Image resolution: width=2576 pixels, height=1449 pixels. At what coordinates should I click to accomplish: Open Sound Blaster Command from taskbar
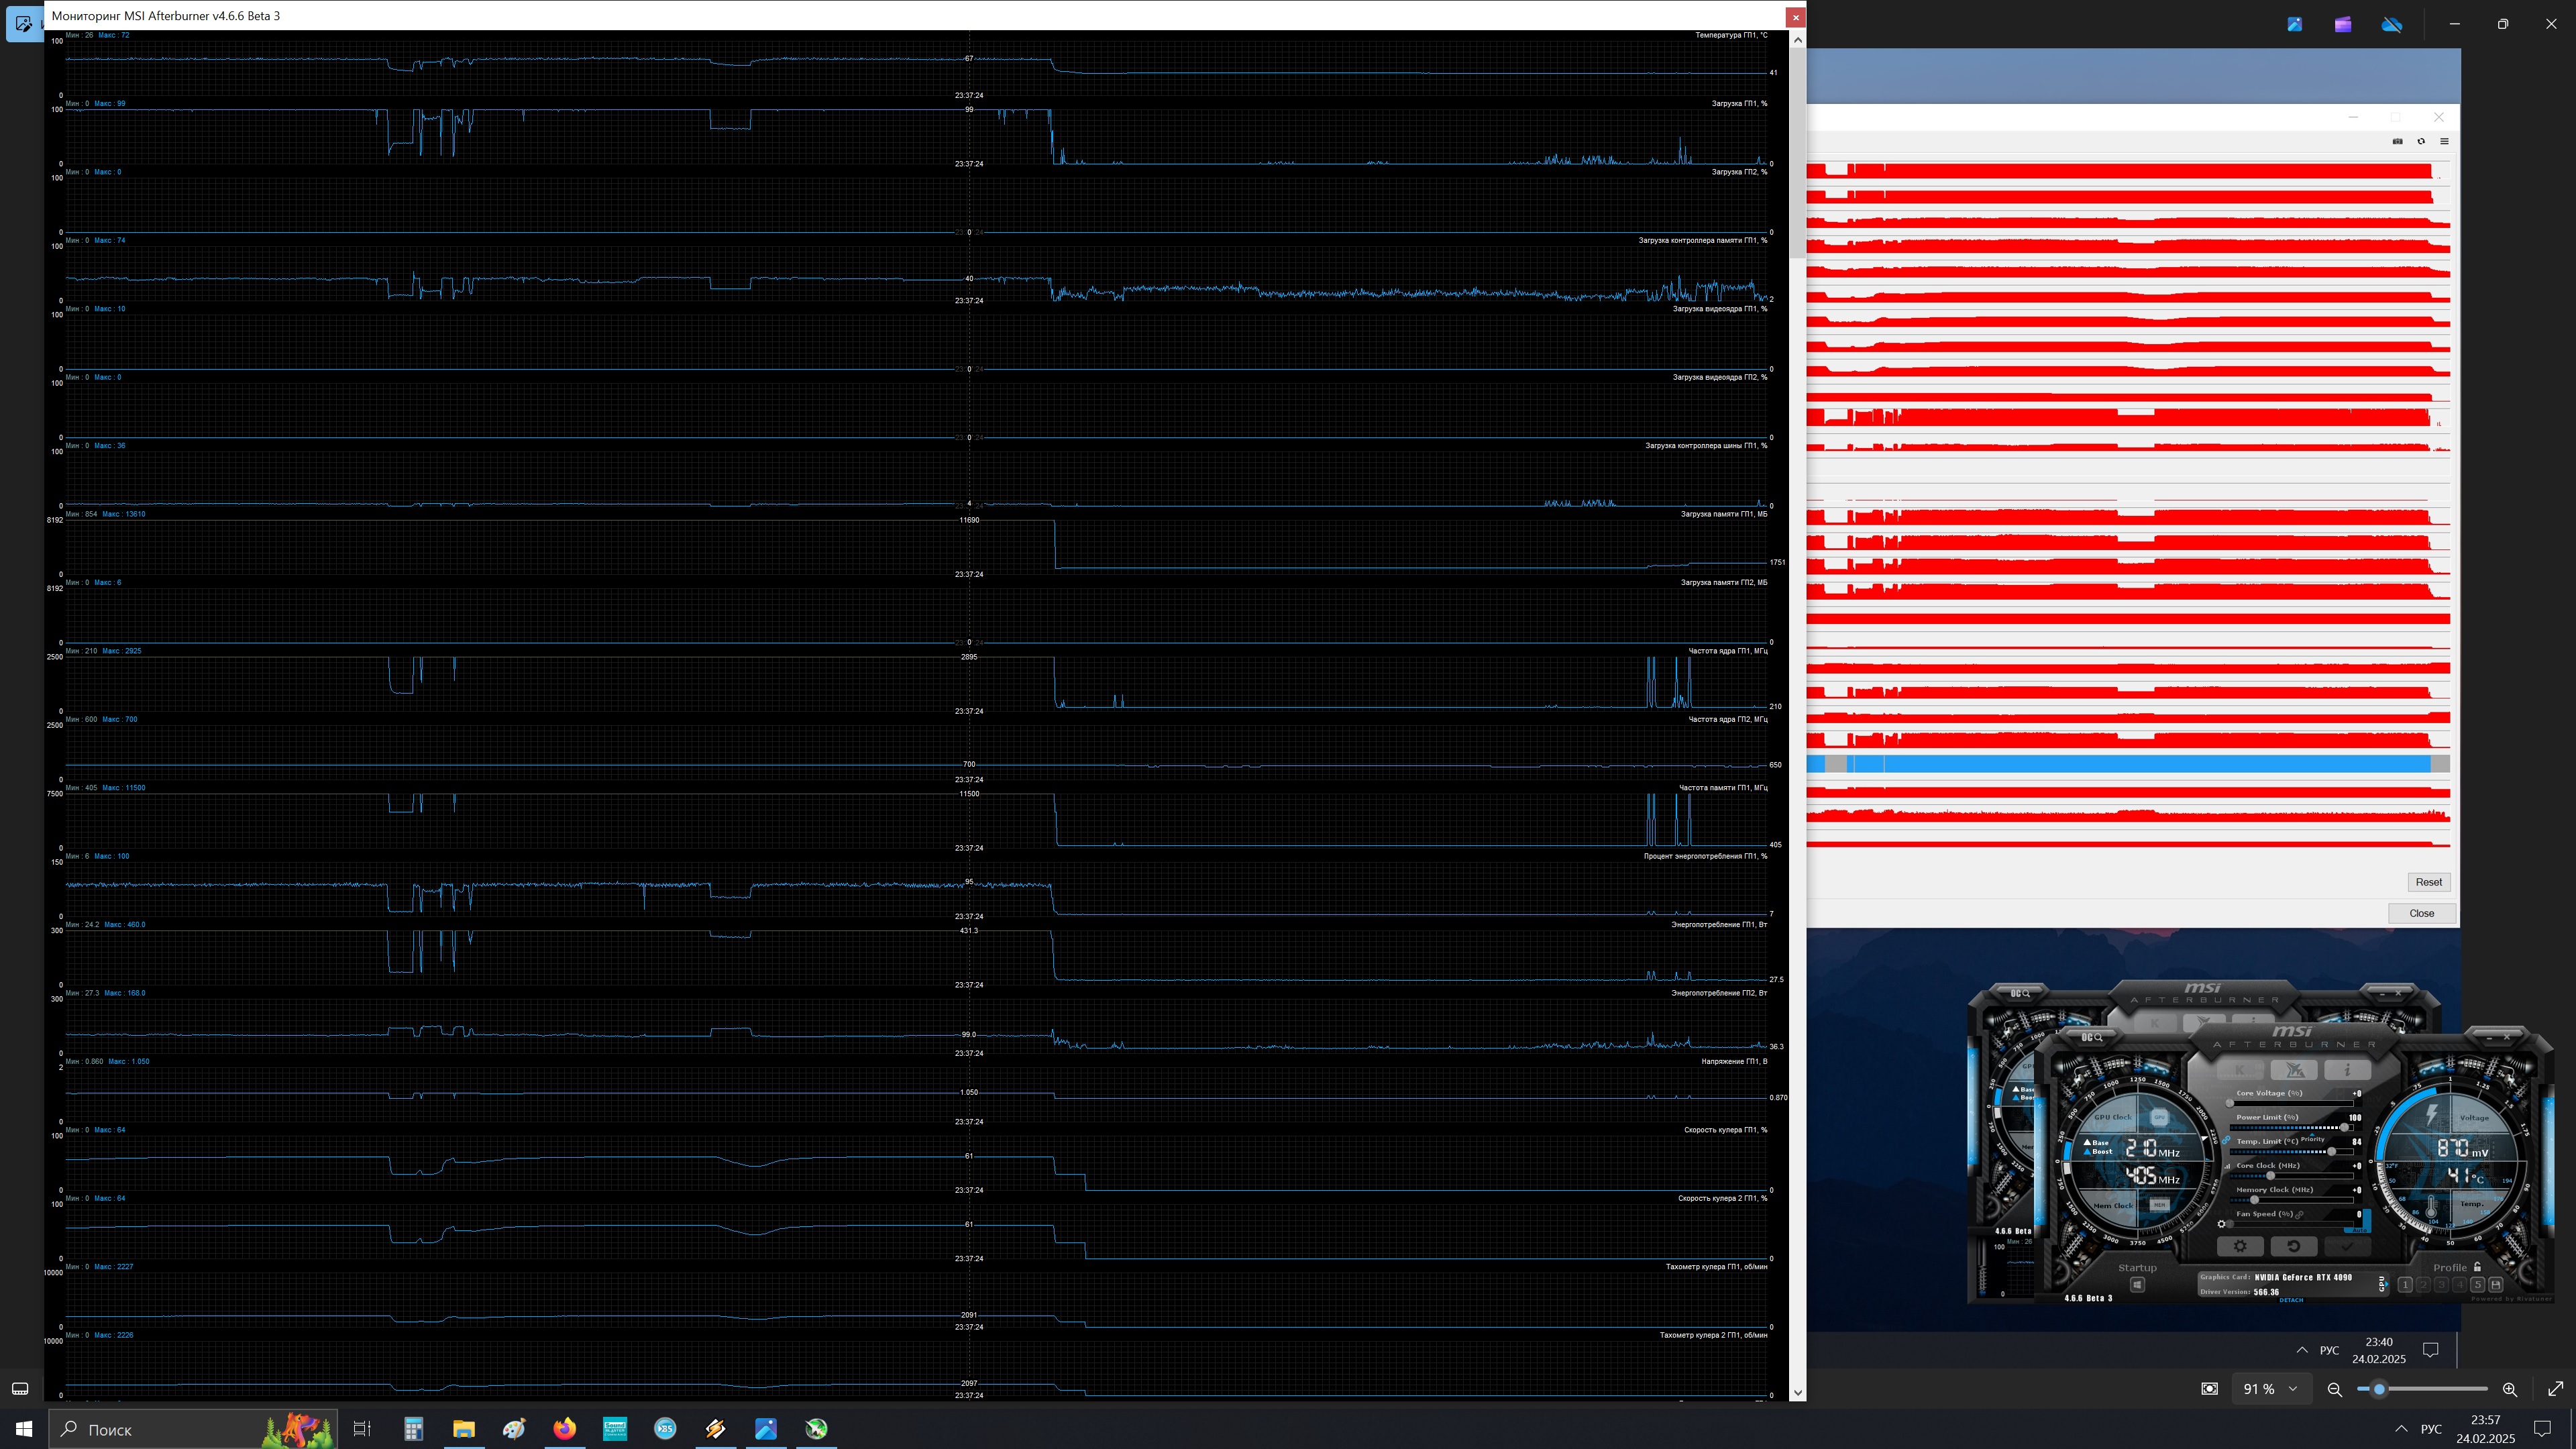click(x=614, y=1429)
